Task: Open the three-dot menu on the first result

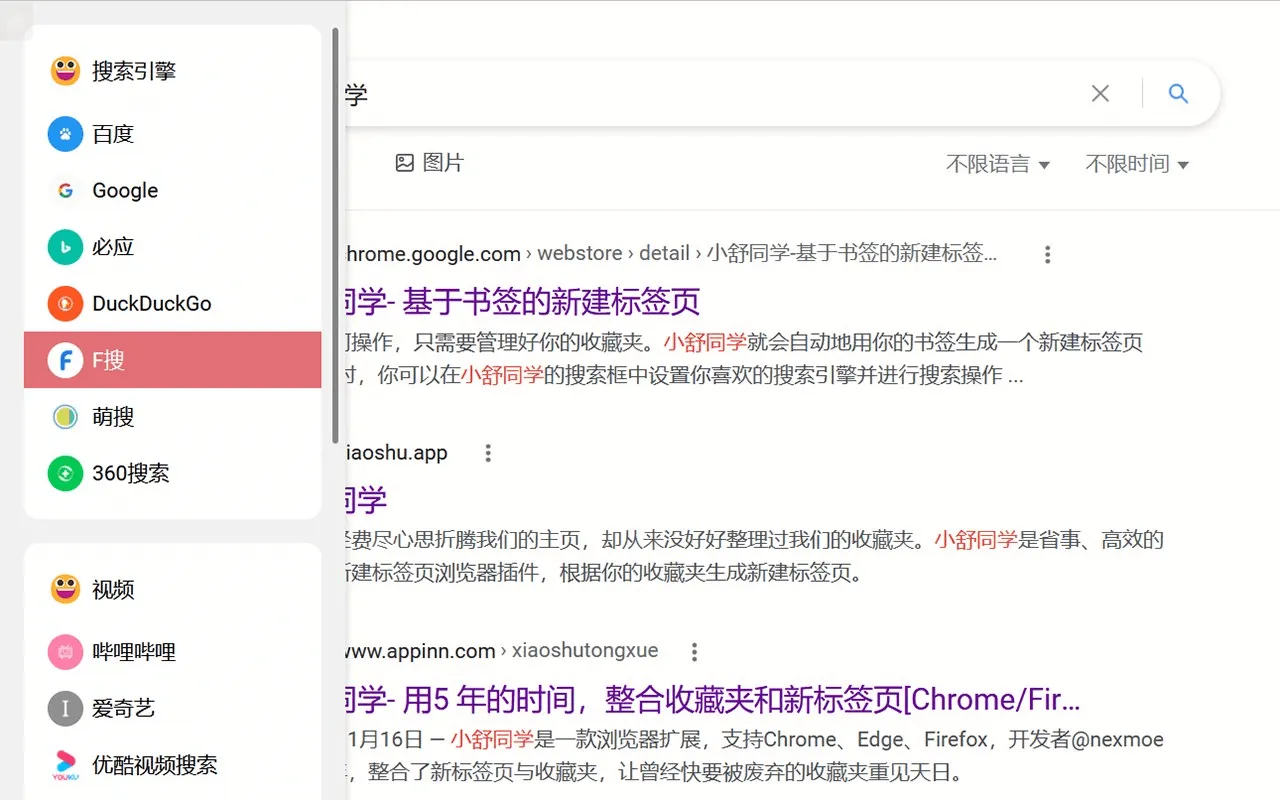Action: click(1047, 254)
